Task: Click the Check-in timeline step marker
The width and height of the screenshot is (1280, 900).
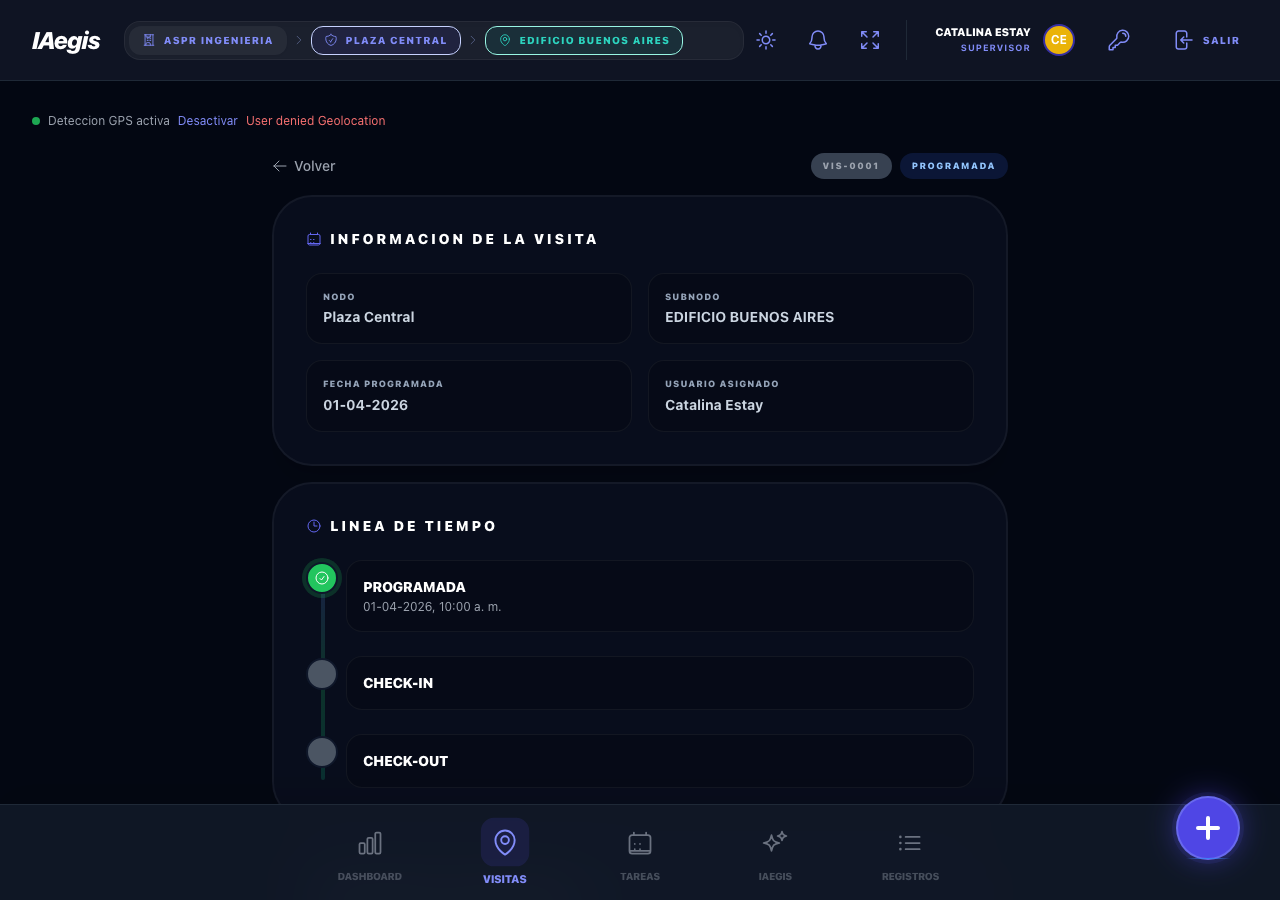Action: point(322,674)
